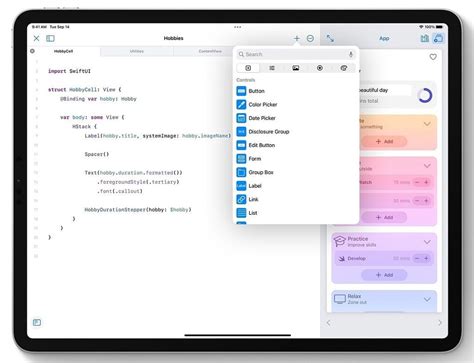Select Group Box in the Controls list

(296, 172)
